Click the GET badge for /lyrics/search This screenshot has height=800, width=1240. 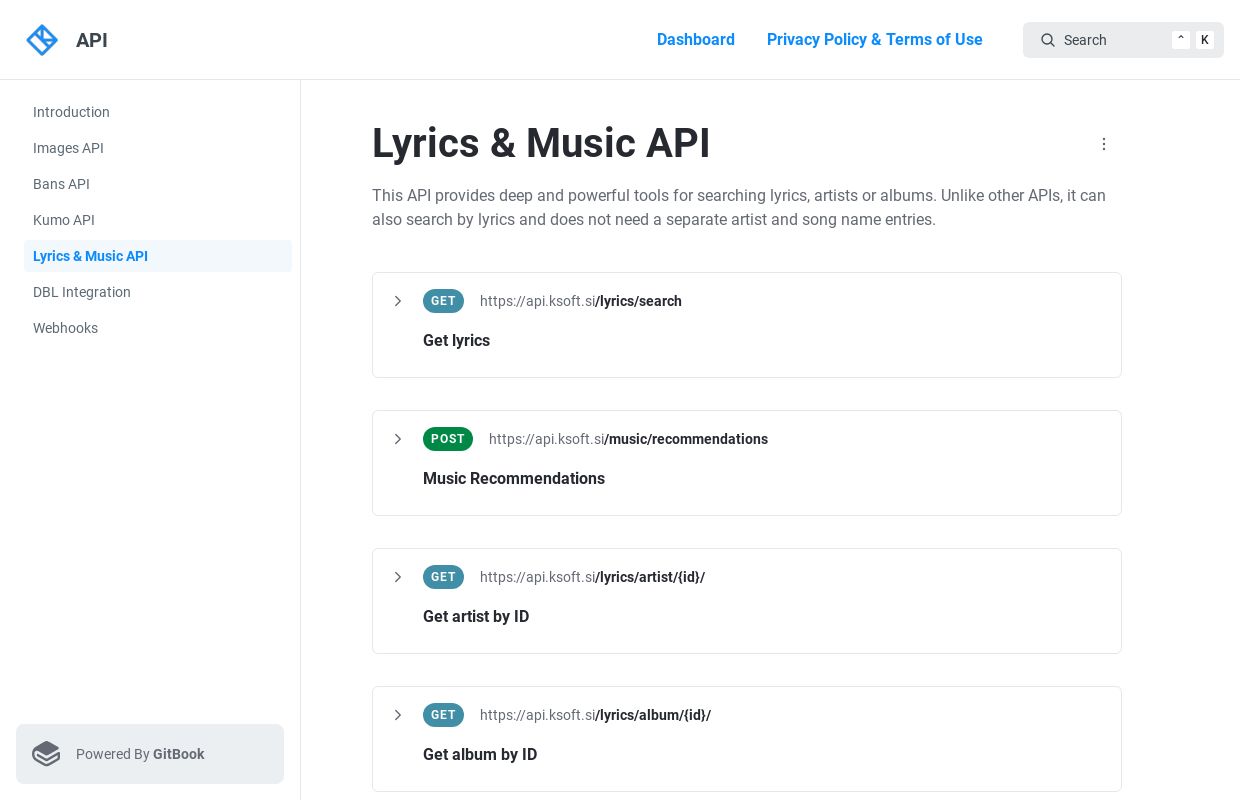coord(443,301)
